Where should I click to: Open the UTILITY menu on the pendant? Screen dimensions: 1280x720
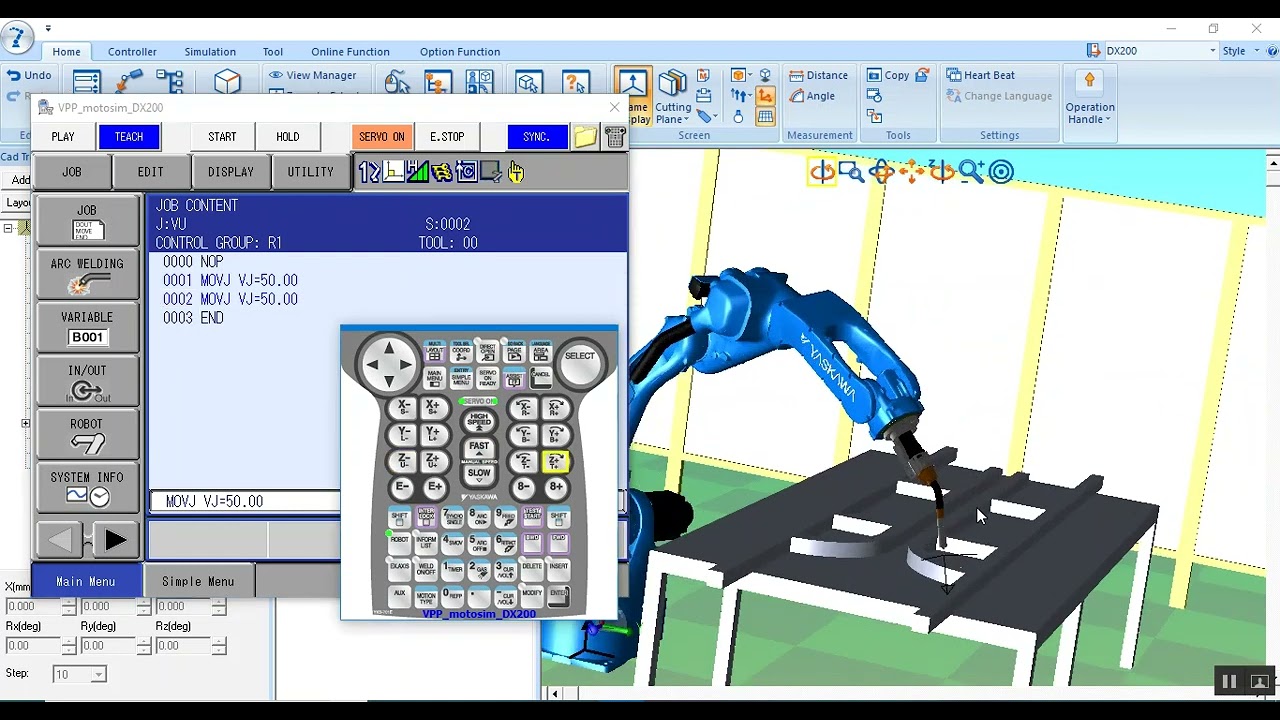click(311, 172)
